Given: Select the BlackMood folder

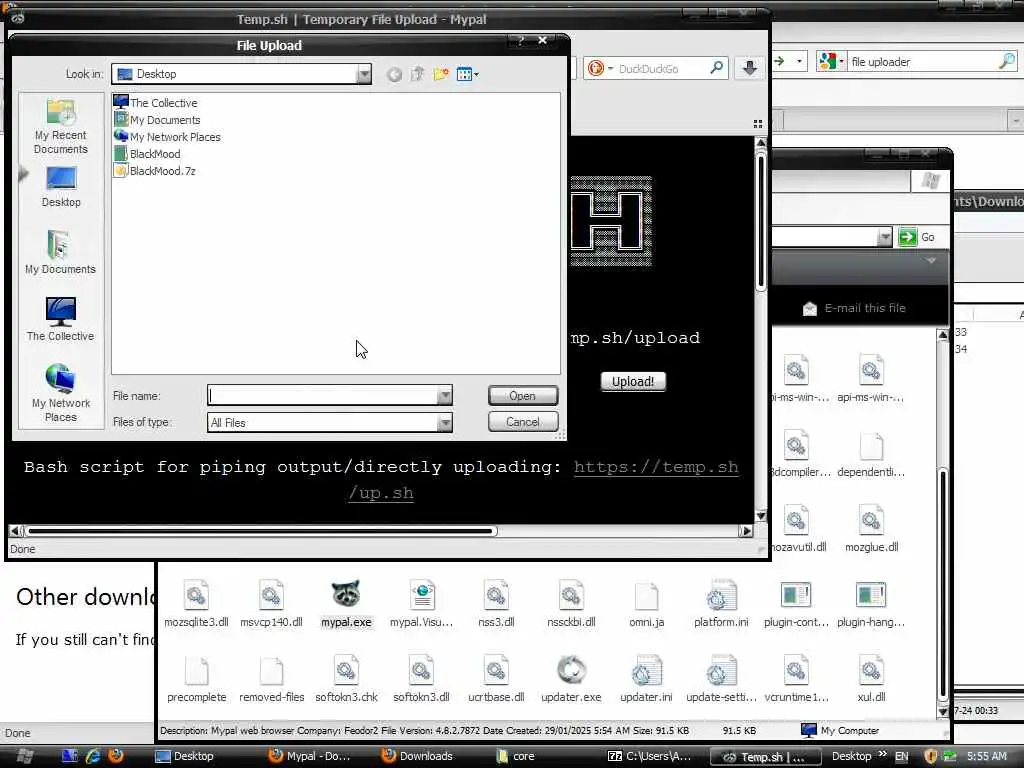Looking at the screenshot, I should pyautogui.click(x=147, y=153).
